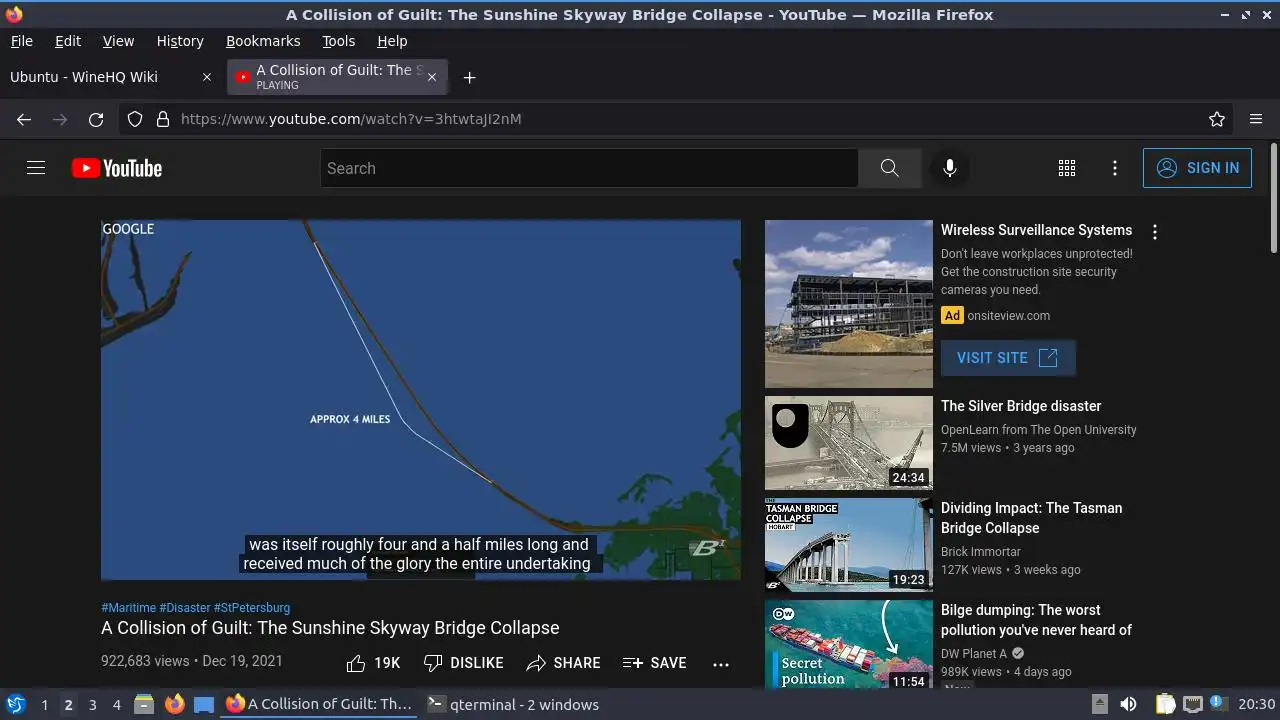Click the SIGN IN button
This screenshot has width=1280, height=720.
point(1197,168)
